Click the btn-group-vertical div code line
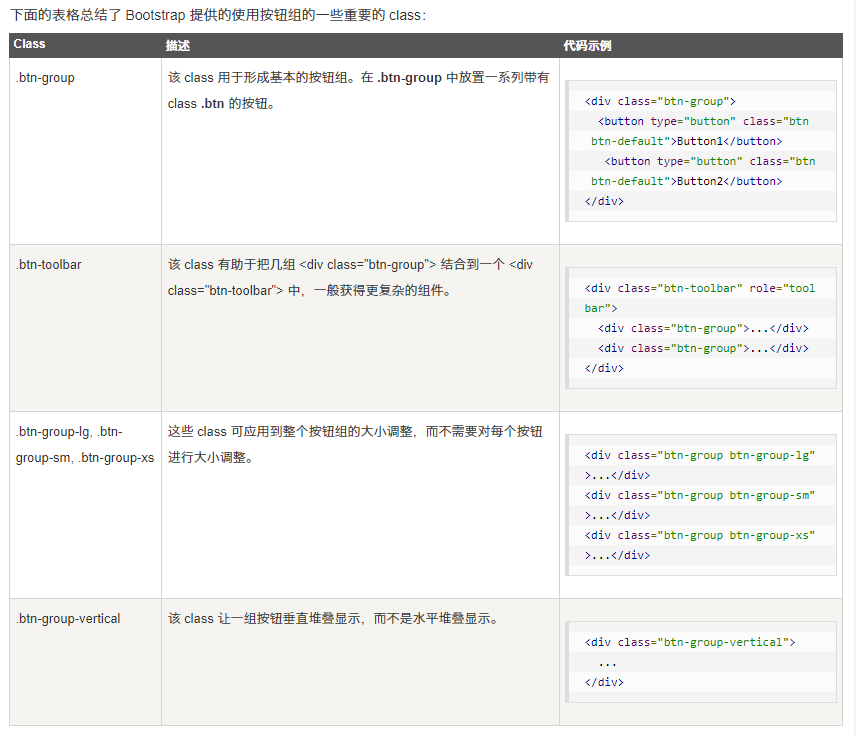This screenshot has height=736, width=856. (x=690, y=642)
